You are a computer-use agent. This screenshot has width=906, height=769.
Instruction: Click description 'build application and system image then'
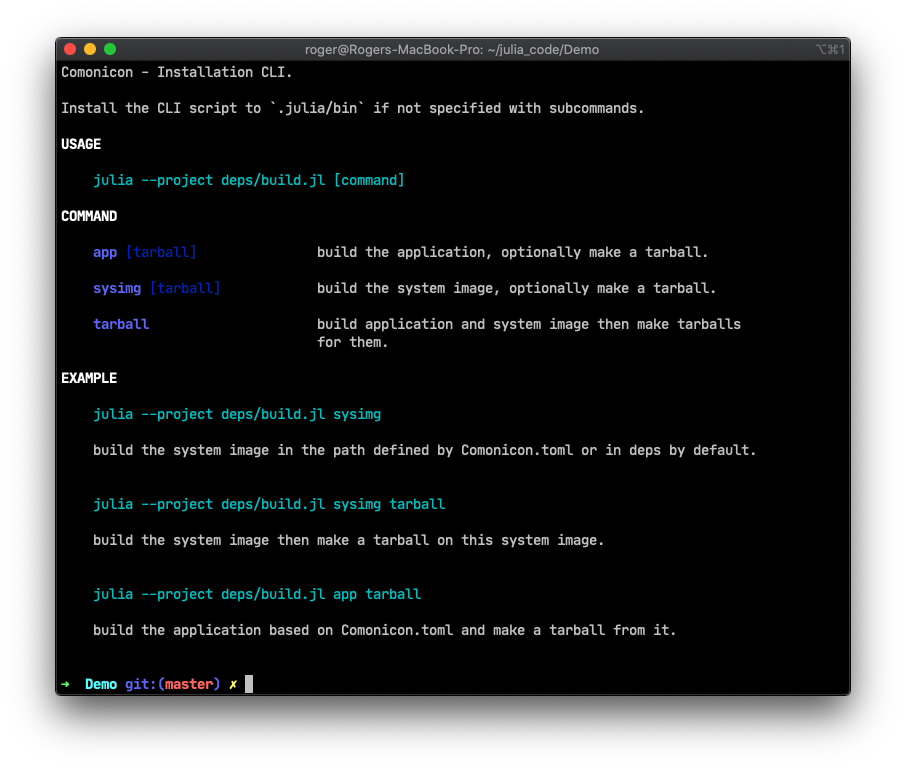529,324
